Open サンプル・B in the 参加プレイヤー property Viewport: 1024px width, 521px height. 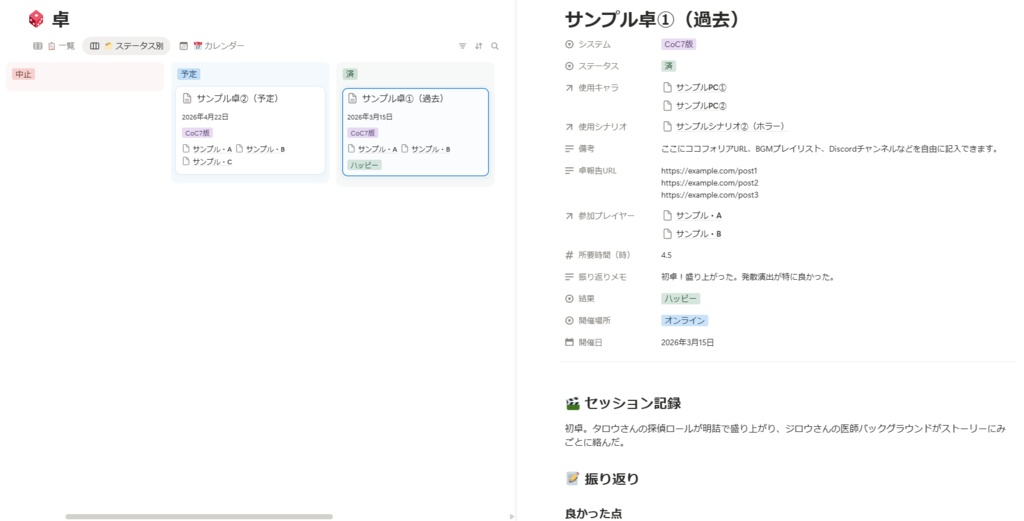[x=692, y=234]
